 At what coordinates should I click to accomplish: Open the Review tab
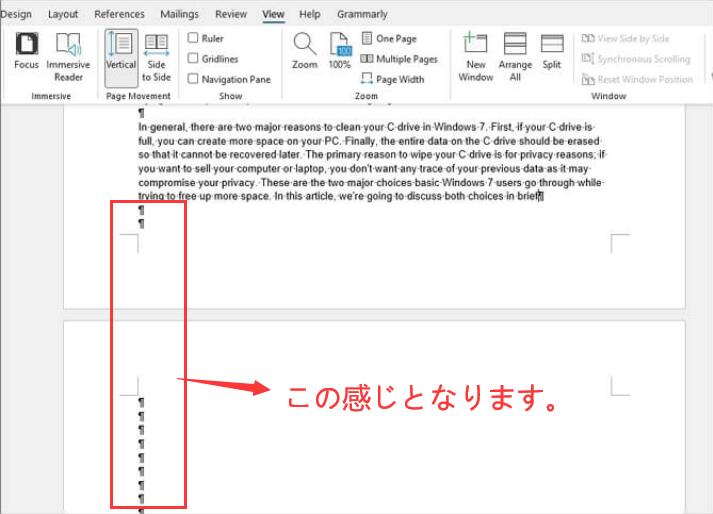(x=231, y=14)
